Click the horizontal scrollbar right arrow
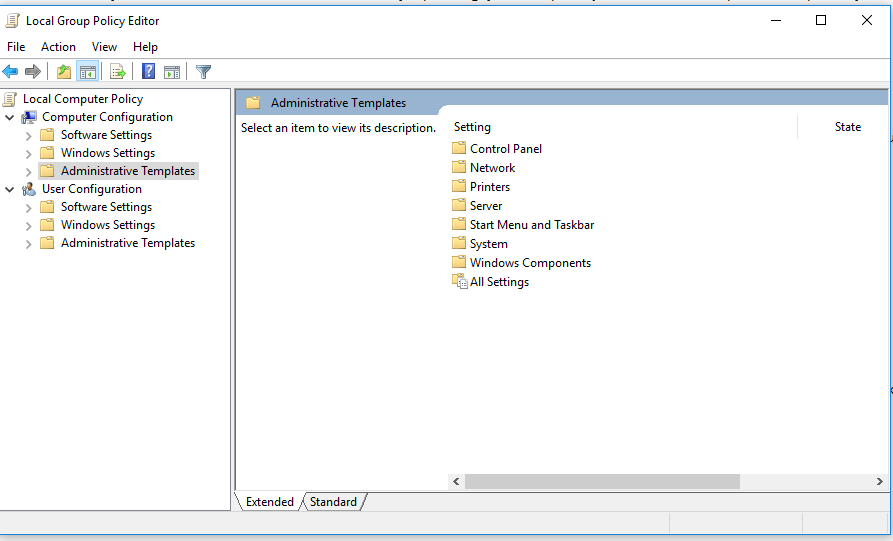893x541 pixels. [879, 481]
